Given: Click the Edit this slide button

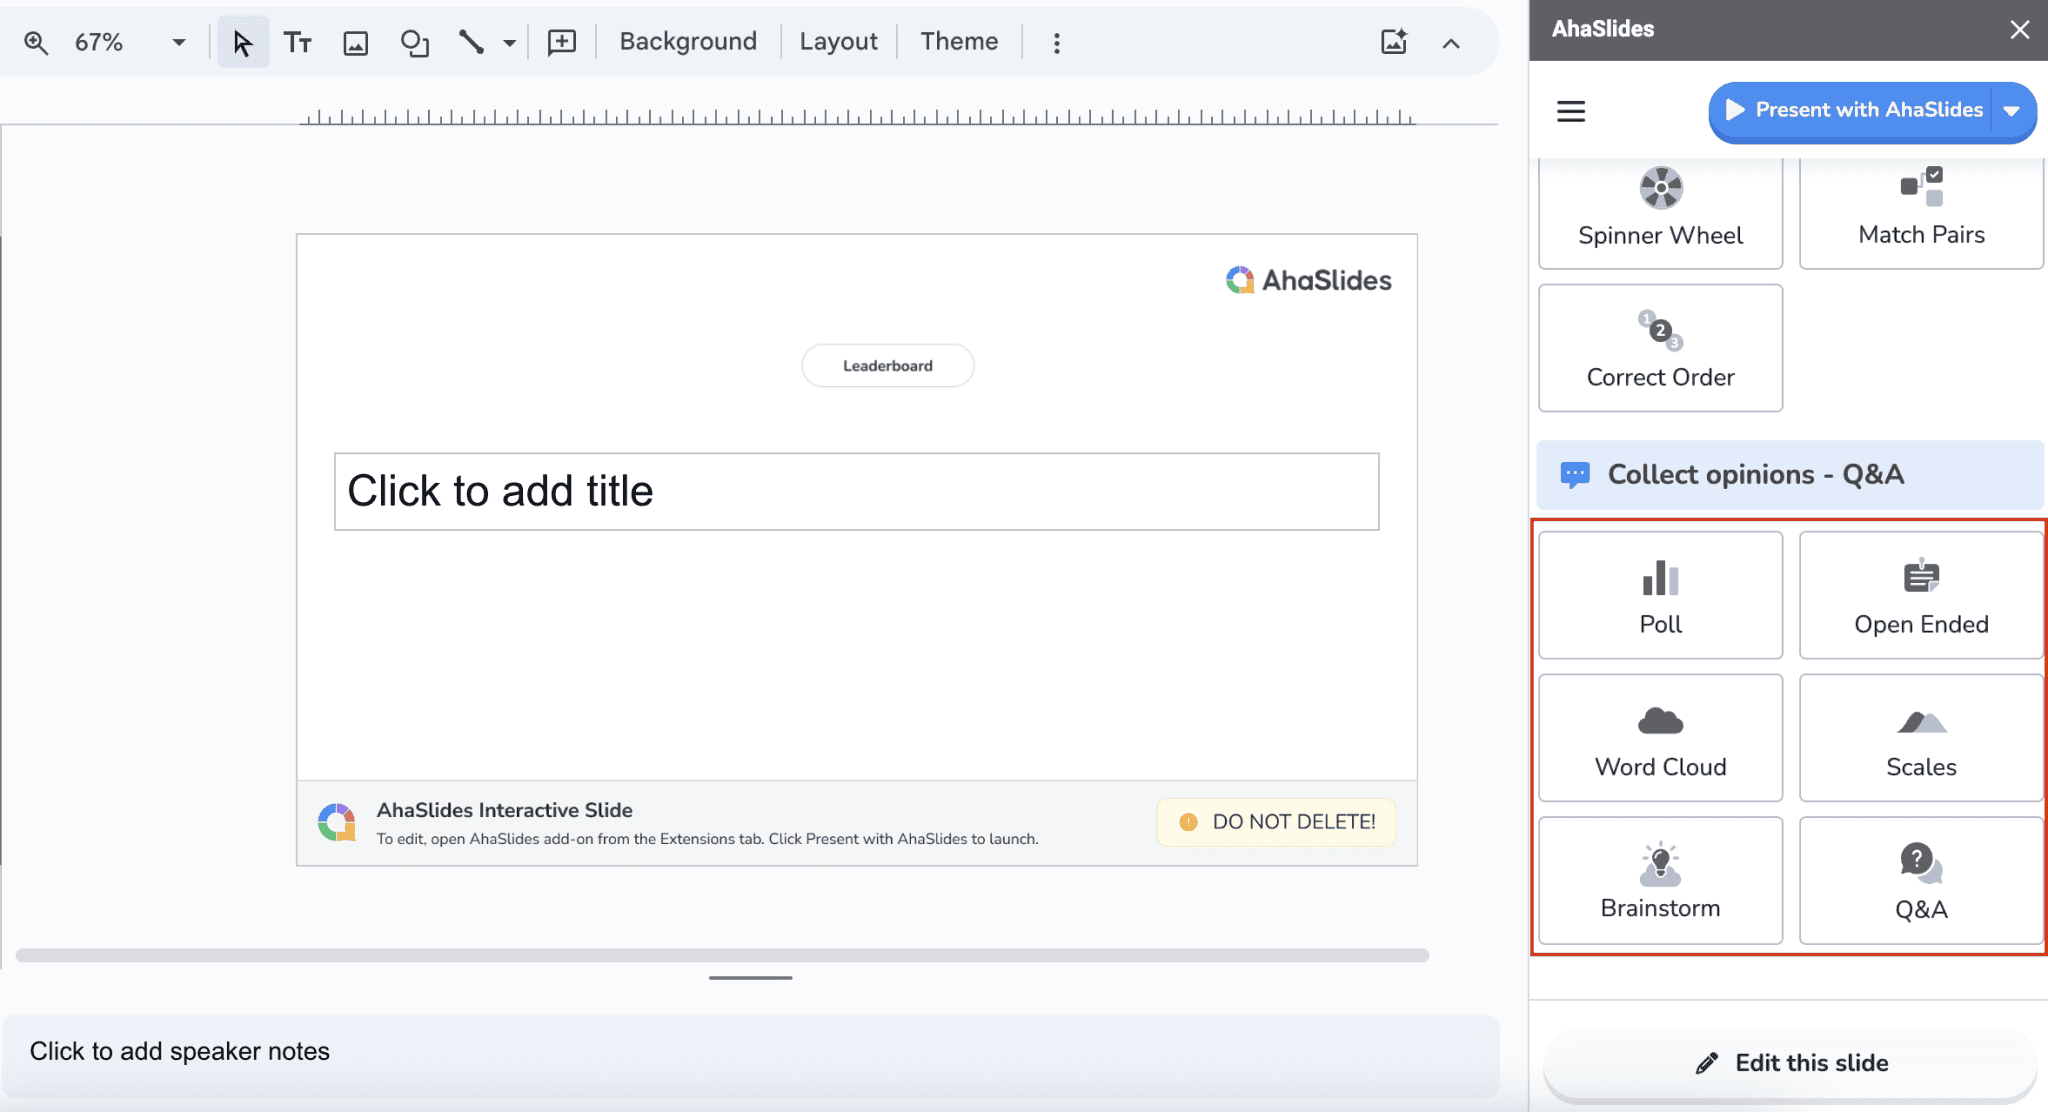Looking at the screenshot, I should click(1788, 1063).
